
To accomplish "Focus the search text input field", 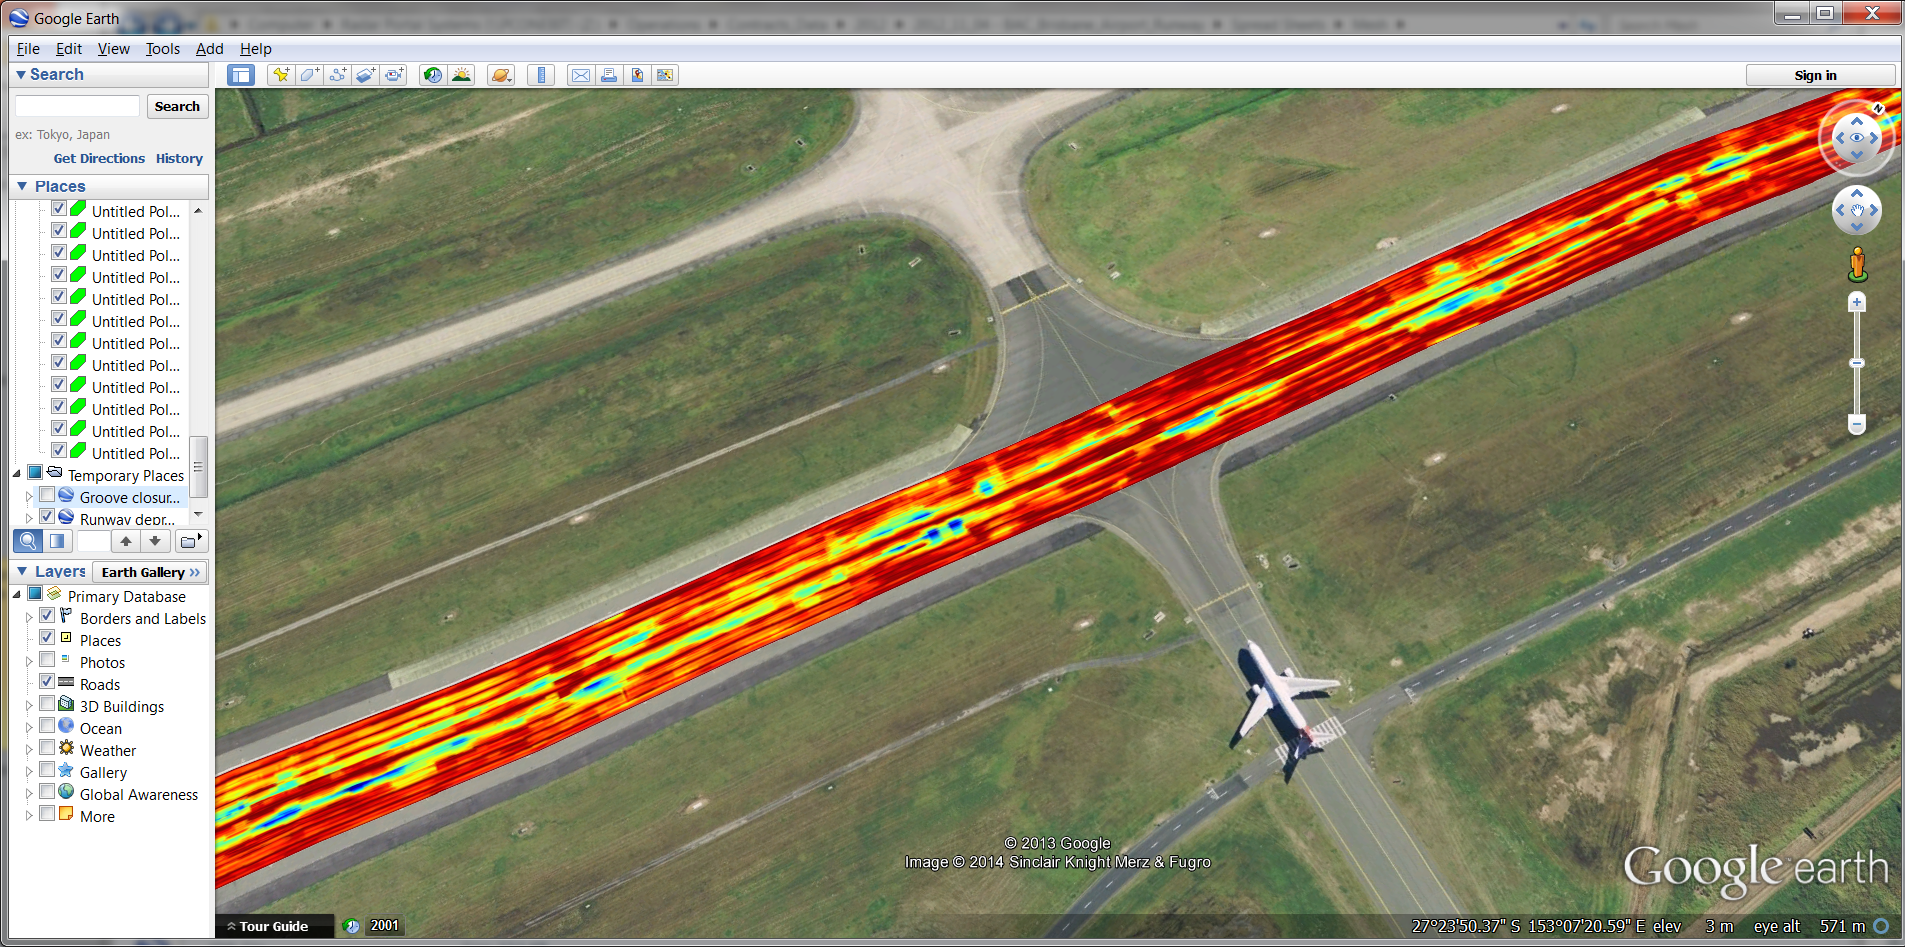I will pos(77,106).
